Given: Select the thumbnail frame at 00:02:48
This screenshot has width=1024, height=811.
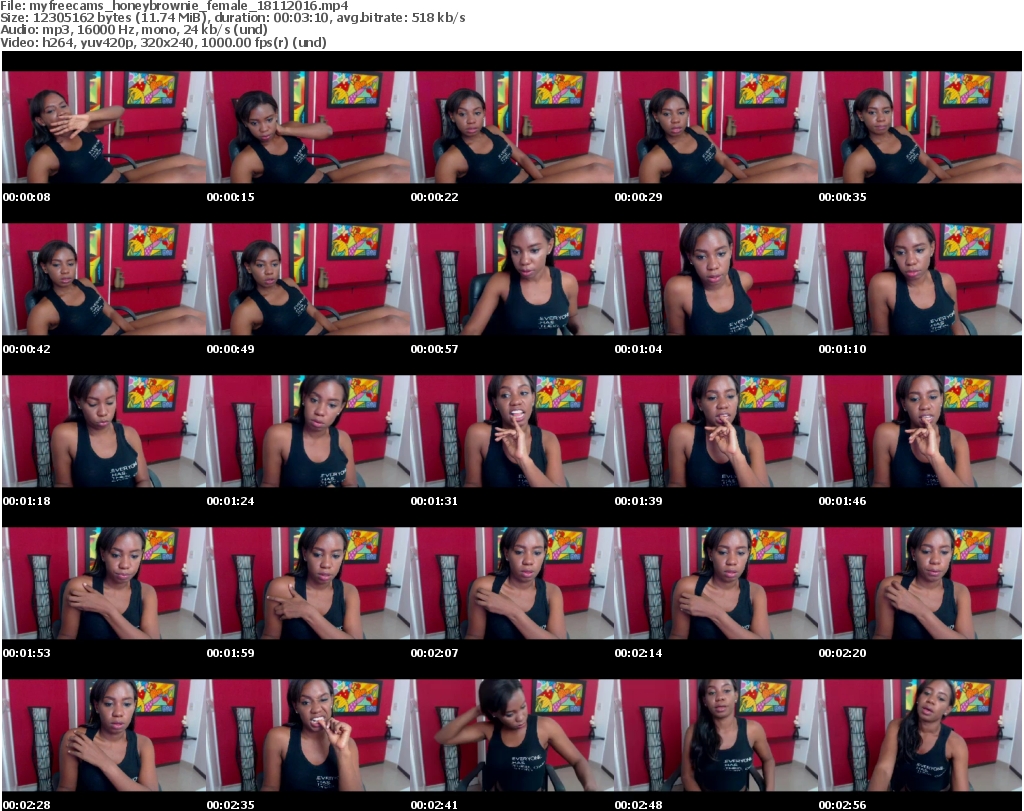Looking at the screenshot, I should [x=716, y=735].
